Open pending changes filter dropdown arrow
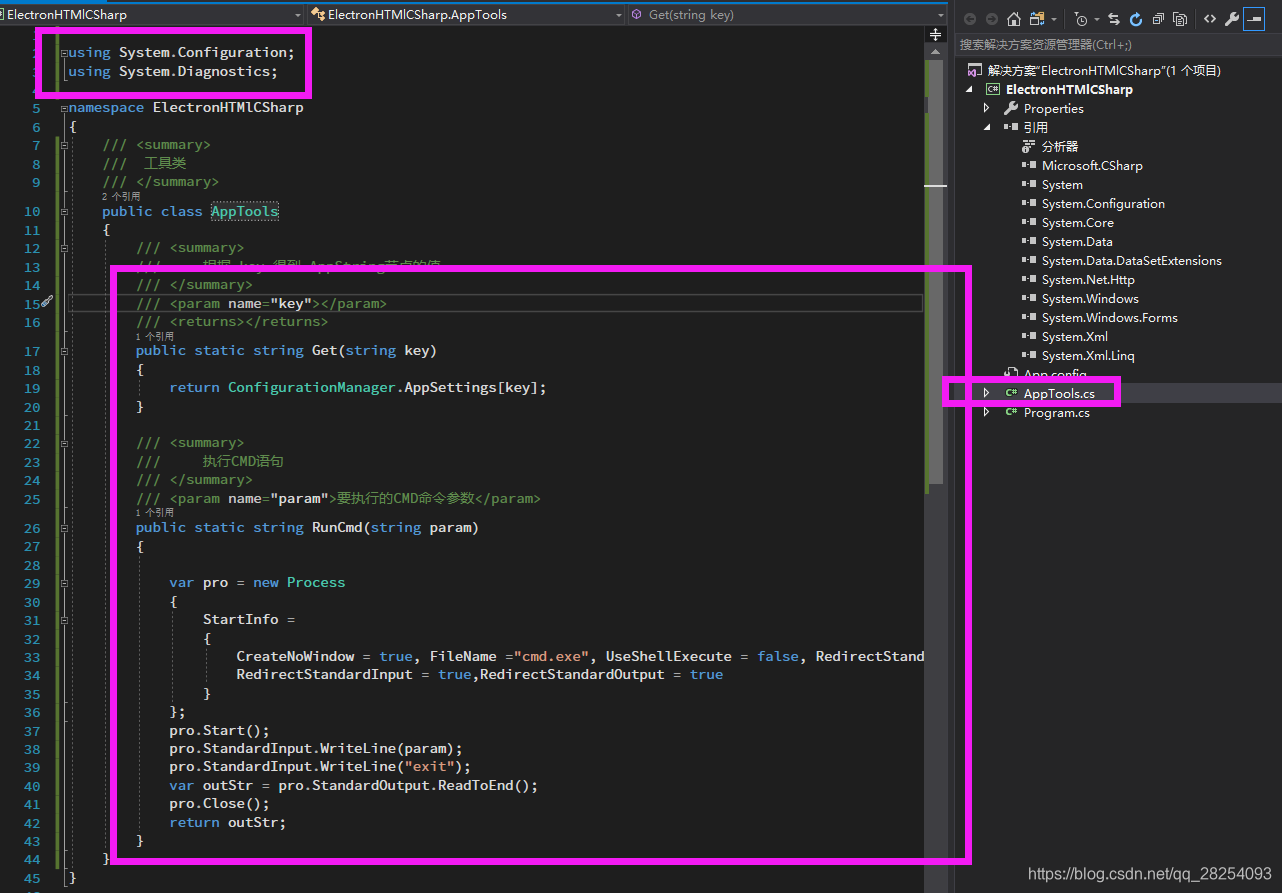 pos(1096,20)
